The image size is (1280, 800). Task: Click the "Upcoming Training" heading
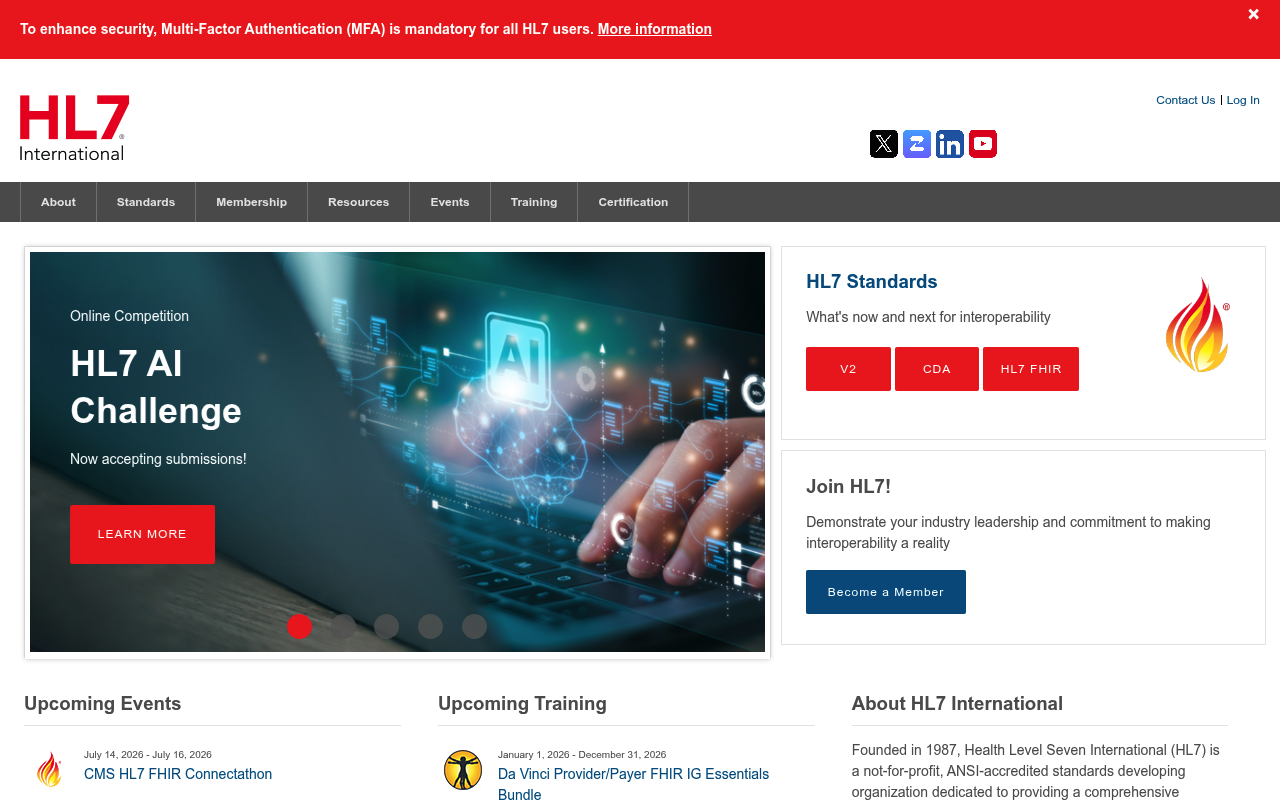point(522,704)
